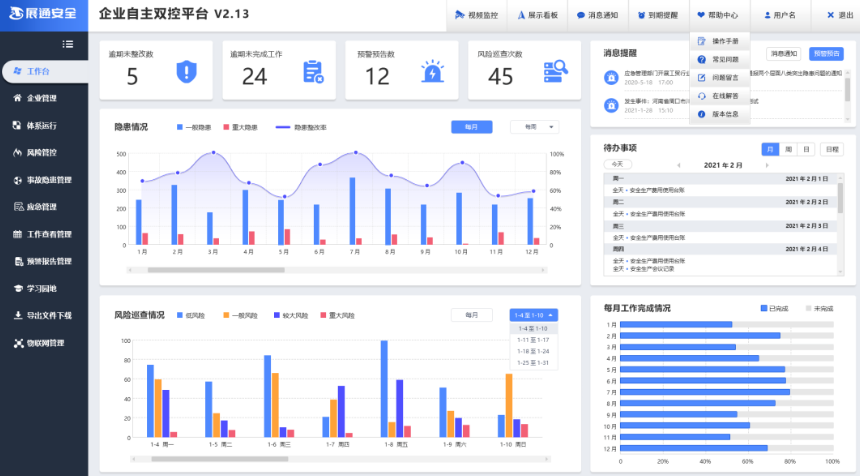The width and height of the screenshot is (860, 476).
Task: Switch 待办事项 to the 周 view
Action: click(x=788, y=149)
